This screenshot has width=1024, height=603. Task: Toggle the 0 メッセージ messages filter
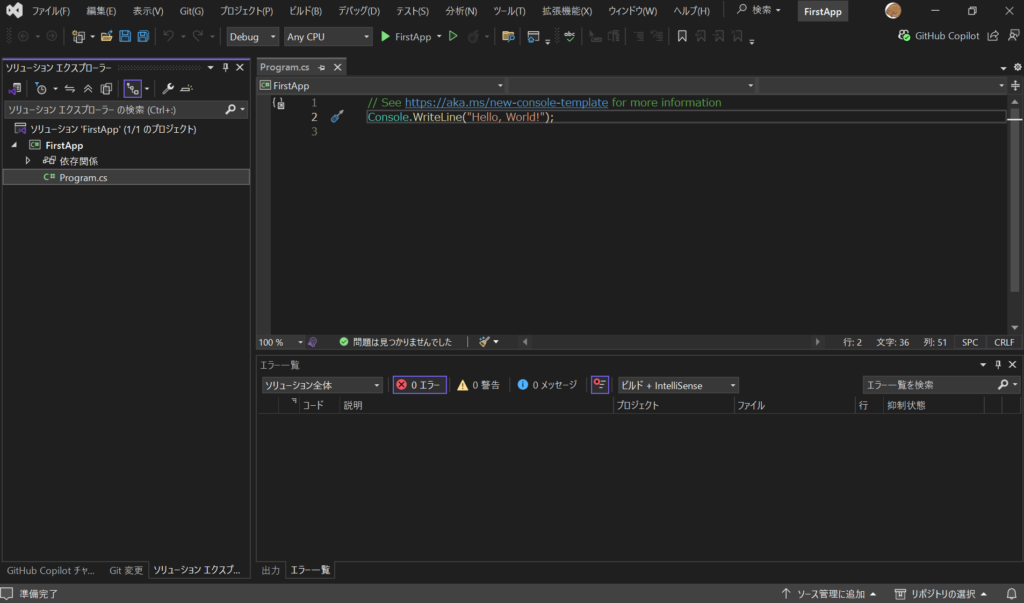pyautogui.click(x=547, y=385)
